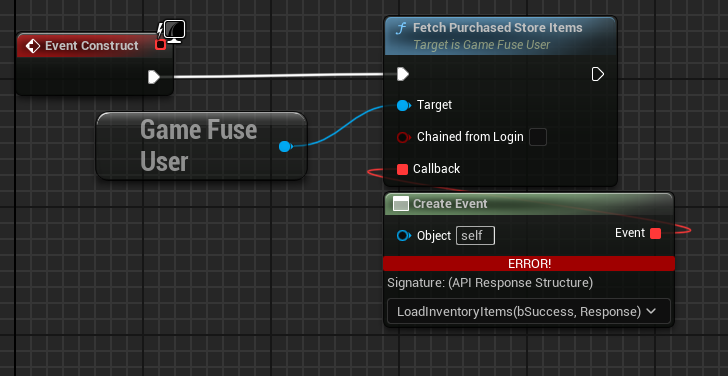Click Event Construct red delegate output pin
The height and width of the screenshot is (376, 728).
tap(160, 45)
